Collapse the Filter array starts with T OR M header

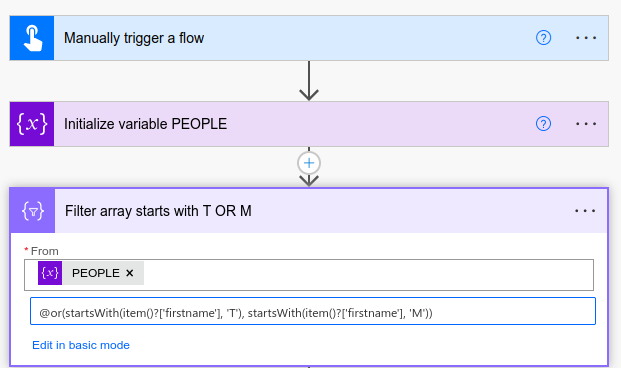point(309,211)
